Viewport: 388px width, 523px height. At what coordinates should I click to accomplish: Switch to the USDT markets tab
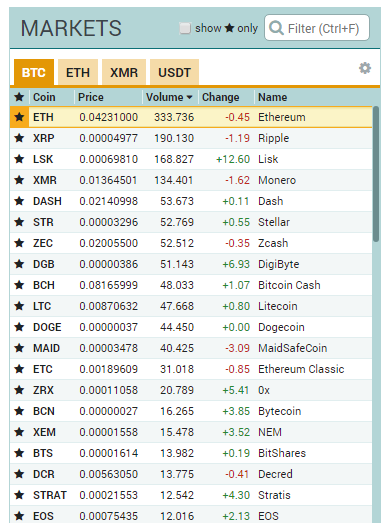[x=174, y=72]
